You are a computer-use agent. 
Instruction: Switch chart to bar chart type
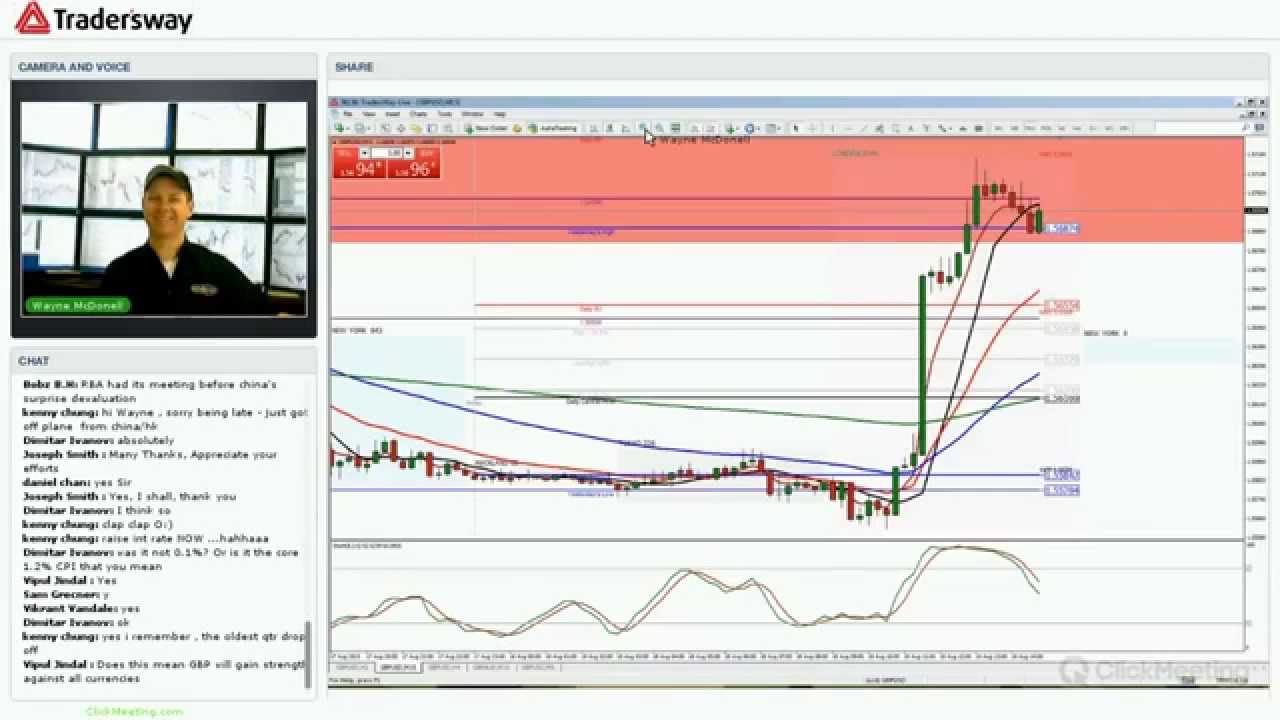pos(593,128)
